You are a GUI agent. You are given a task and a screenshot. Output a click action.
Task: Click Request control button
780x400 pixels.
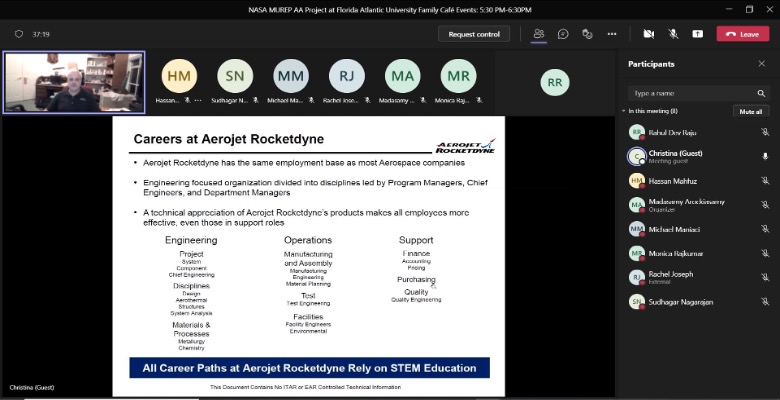coord(473,34)
